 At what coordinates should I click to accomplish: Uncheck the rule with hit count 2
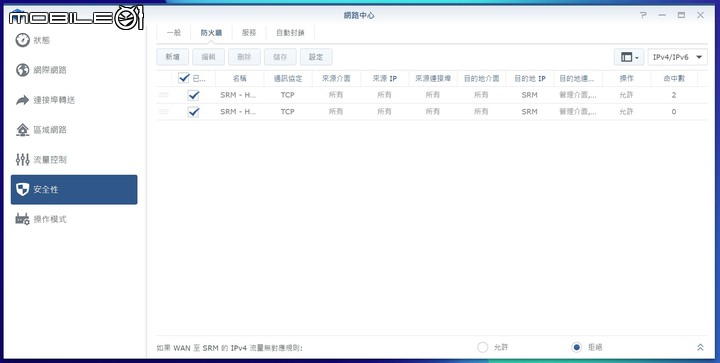[193, 95]
